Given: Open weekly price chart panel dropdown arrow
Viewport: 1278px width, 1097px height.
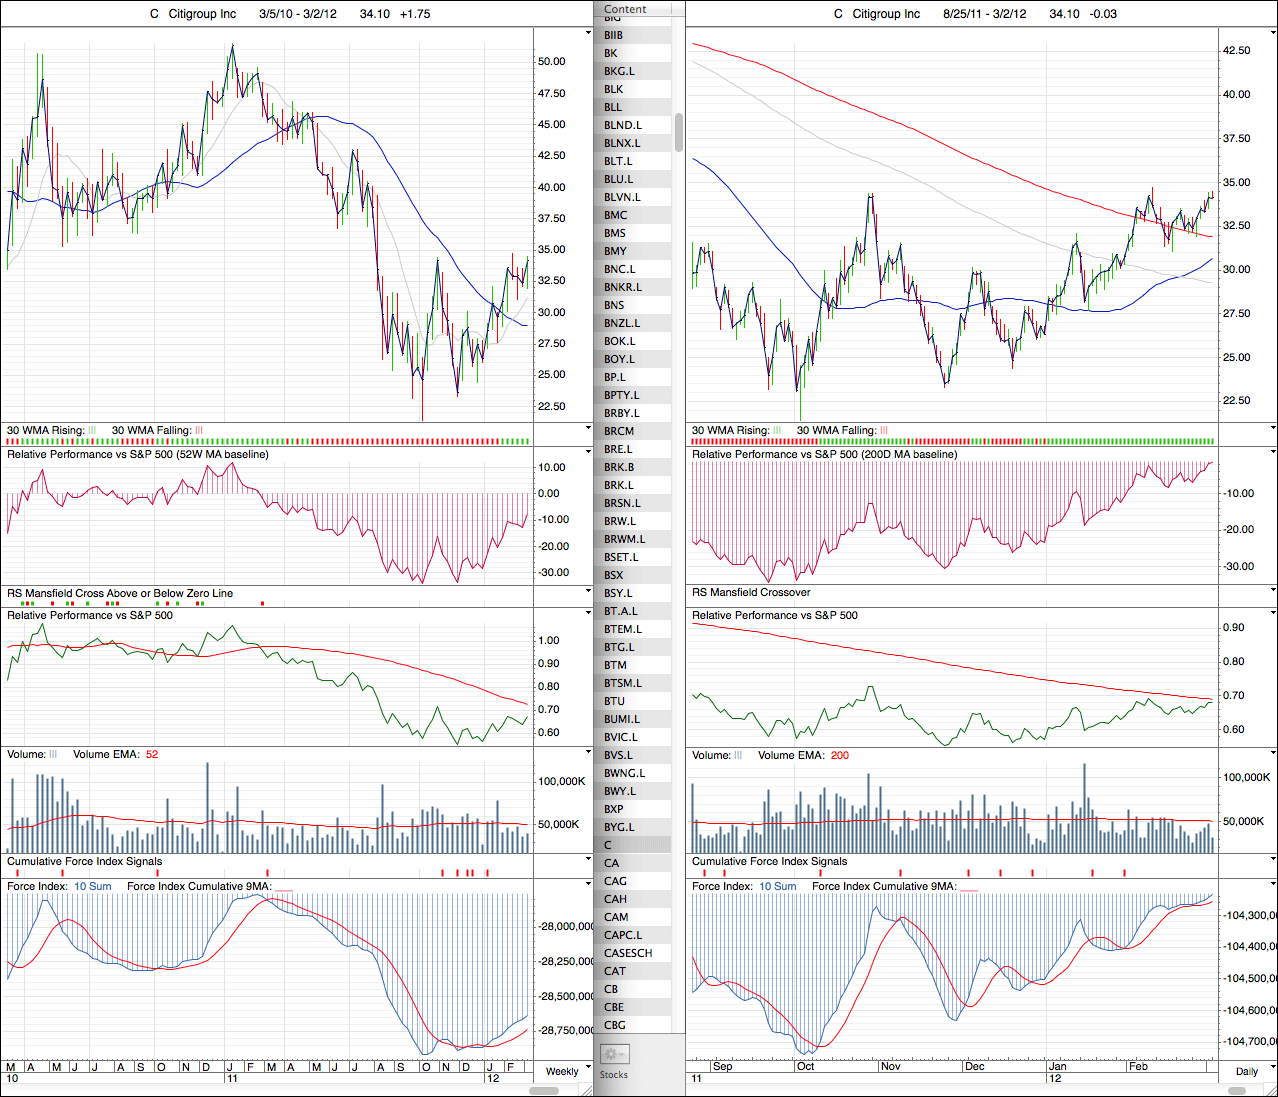Looking at the screenshot, I should [x=587, y=33].
